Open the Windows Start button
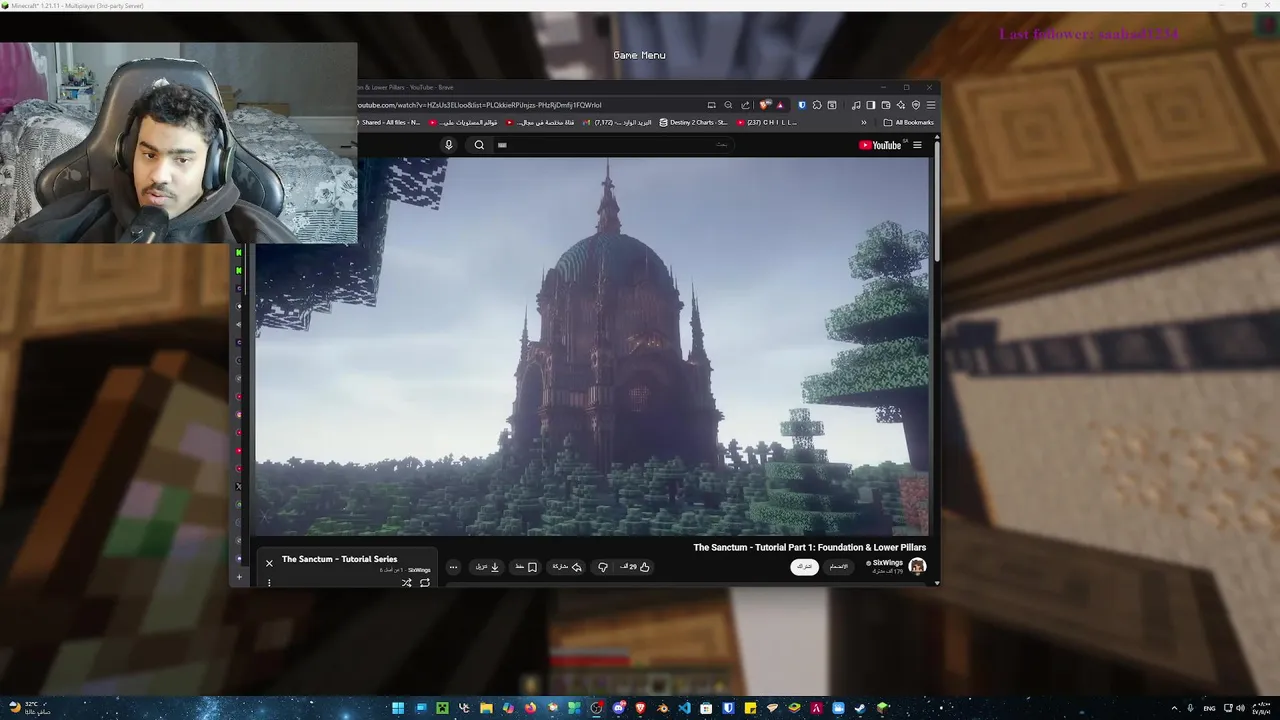 click(398, 708)
